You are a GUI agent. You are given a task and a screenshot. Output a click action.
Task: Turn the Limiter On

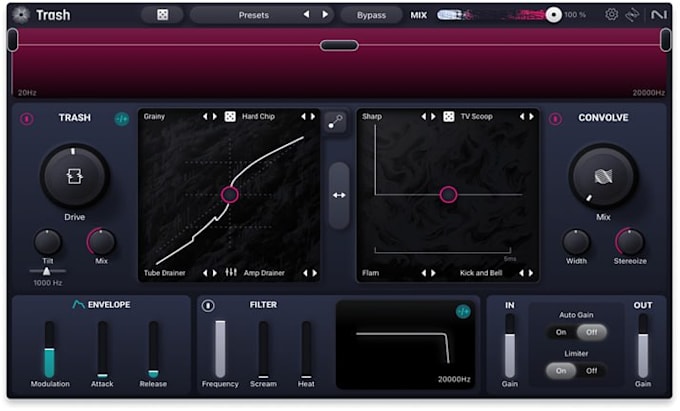(x=561, y=371)
